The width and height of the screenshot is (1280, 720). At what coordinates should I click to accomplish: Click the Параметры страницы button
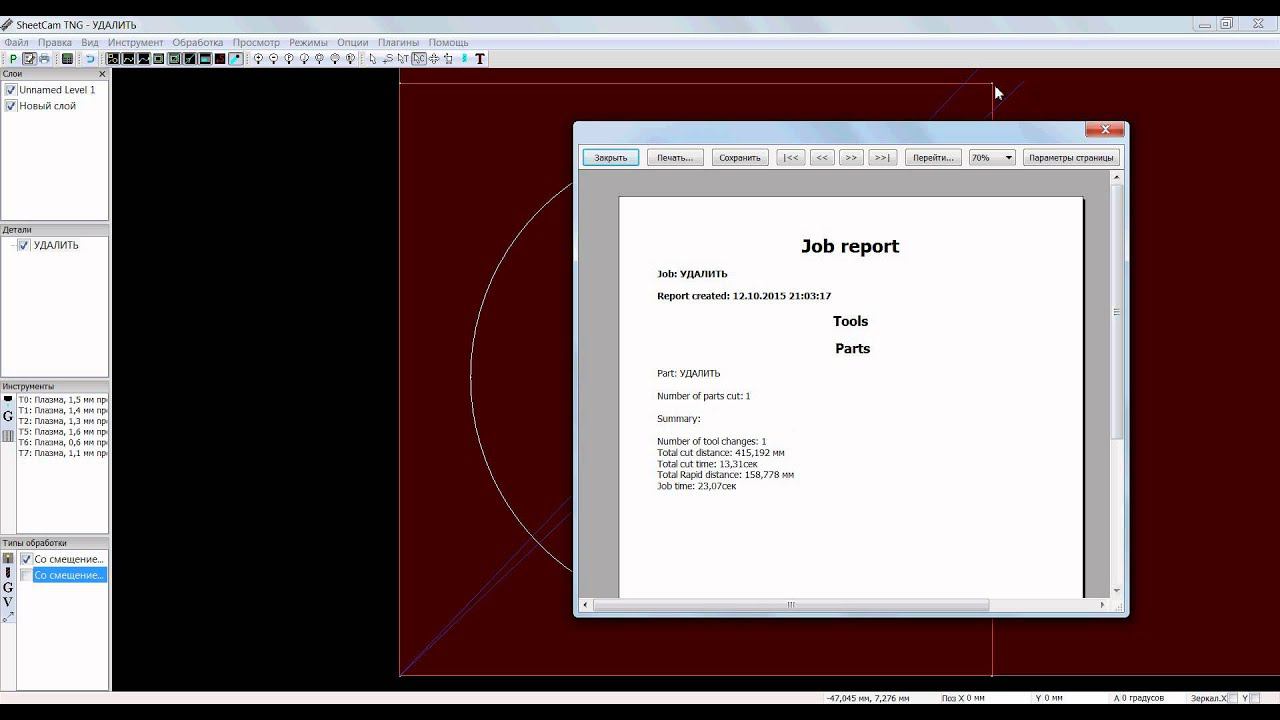[x=1071, y=158]
